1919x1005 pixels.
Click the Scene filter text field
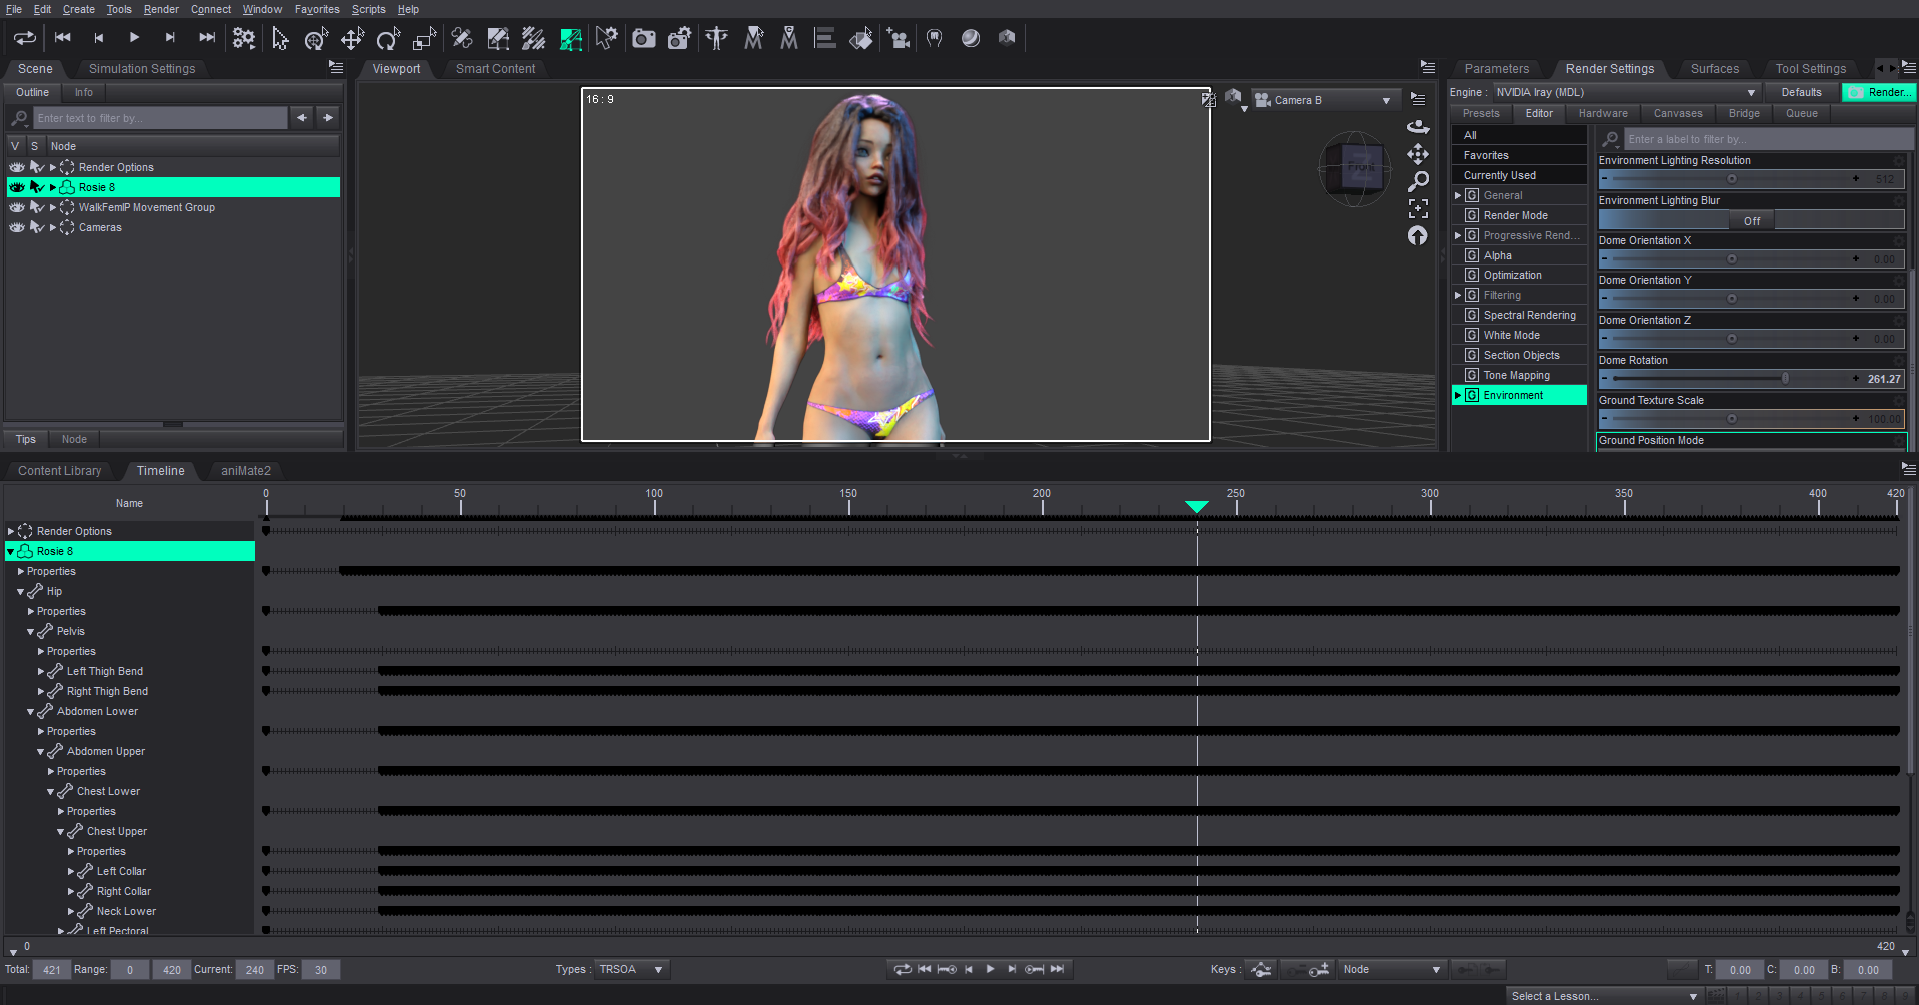tap(160, 118)
